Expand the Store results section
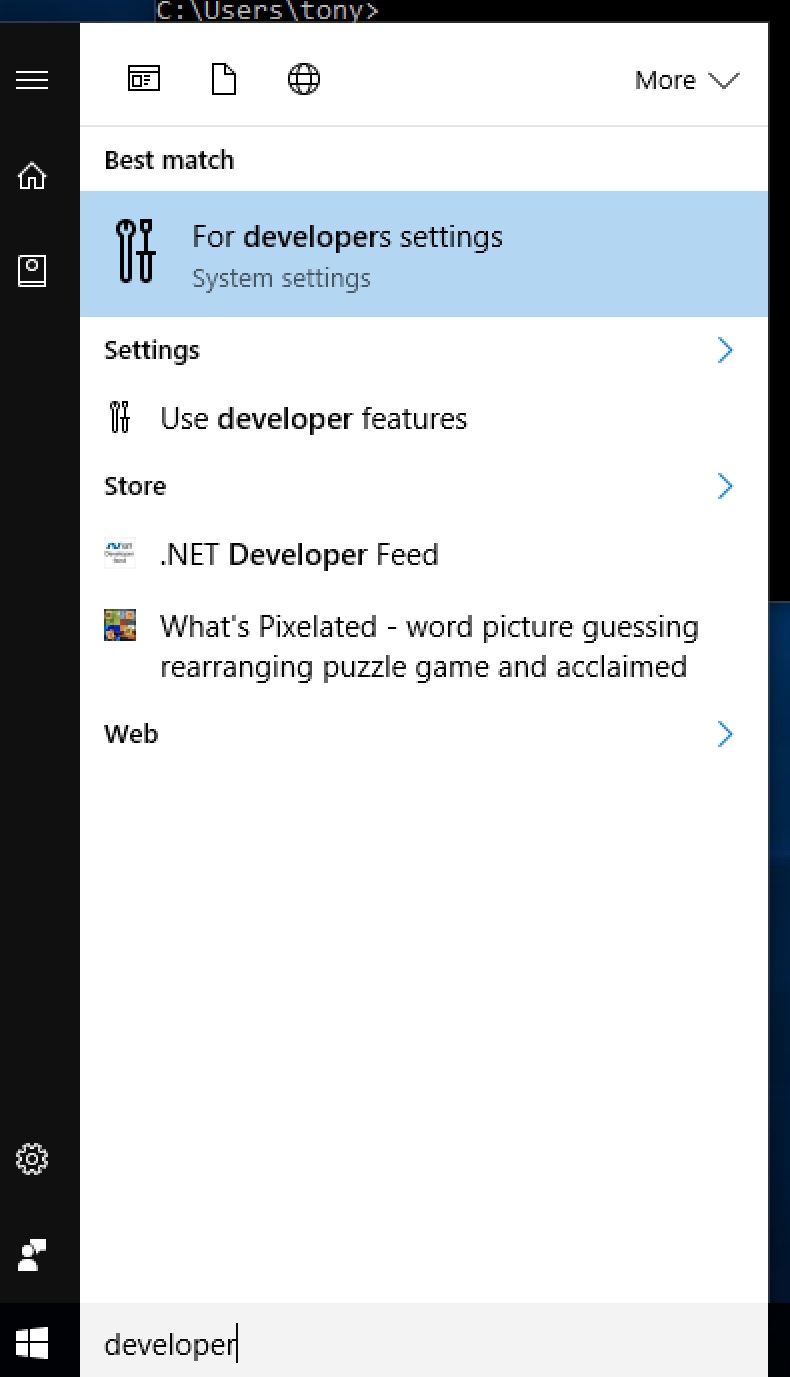Image resolution: width=790 pixels, height=1377 pixels. pyautogui.click(x=725, y=486)
